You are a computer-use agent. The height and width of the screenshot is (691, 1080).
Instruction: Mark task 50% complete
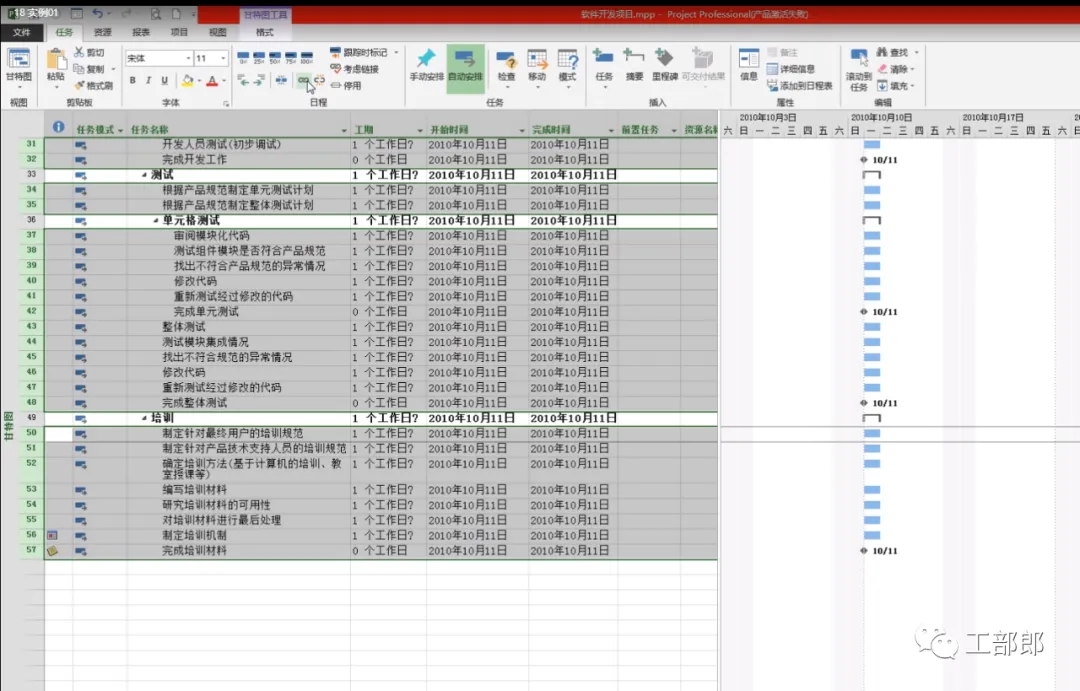tap(275, 57)
